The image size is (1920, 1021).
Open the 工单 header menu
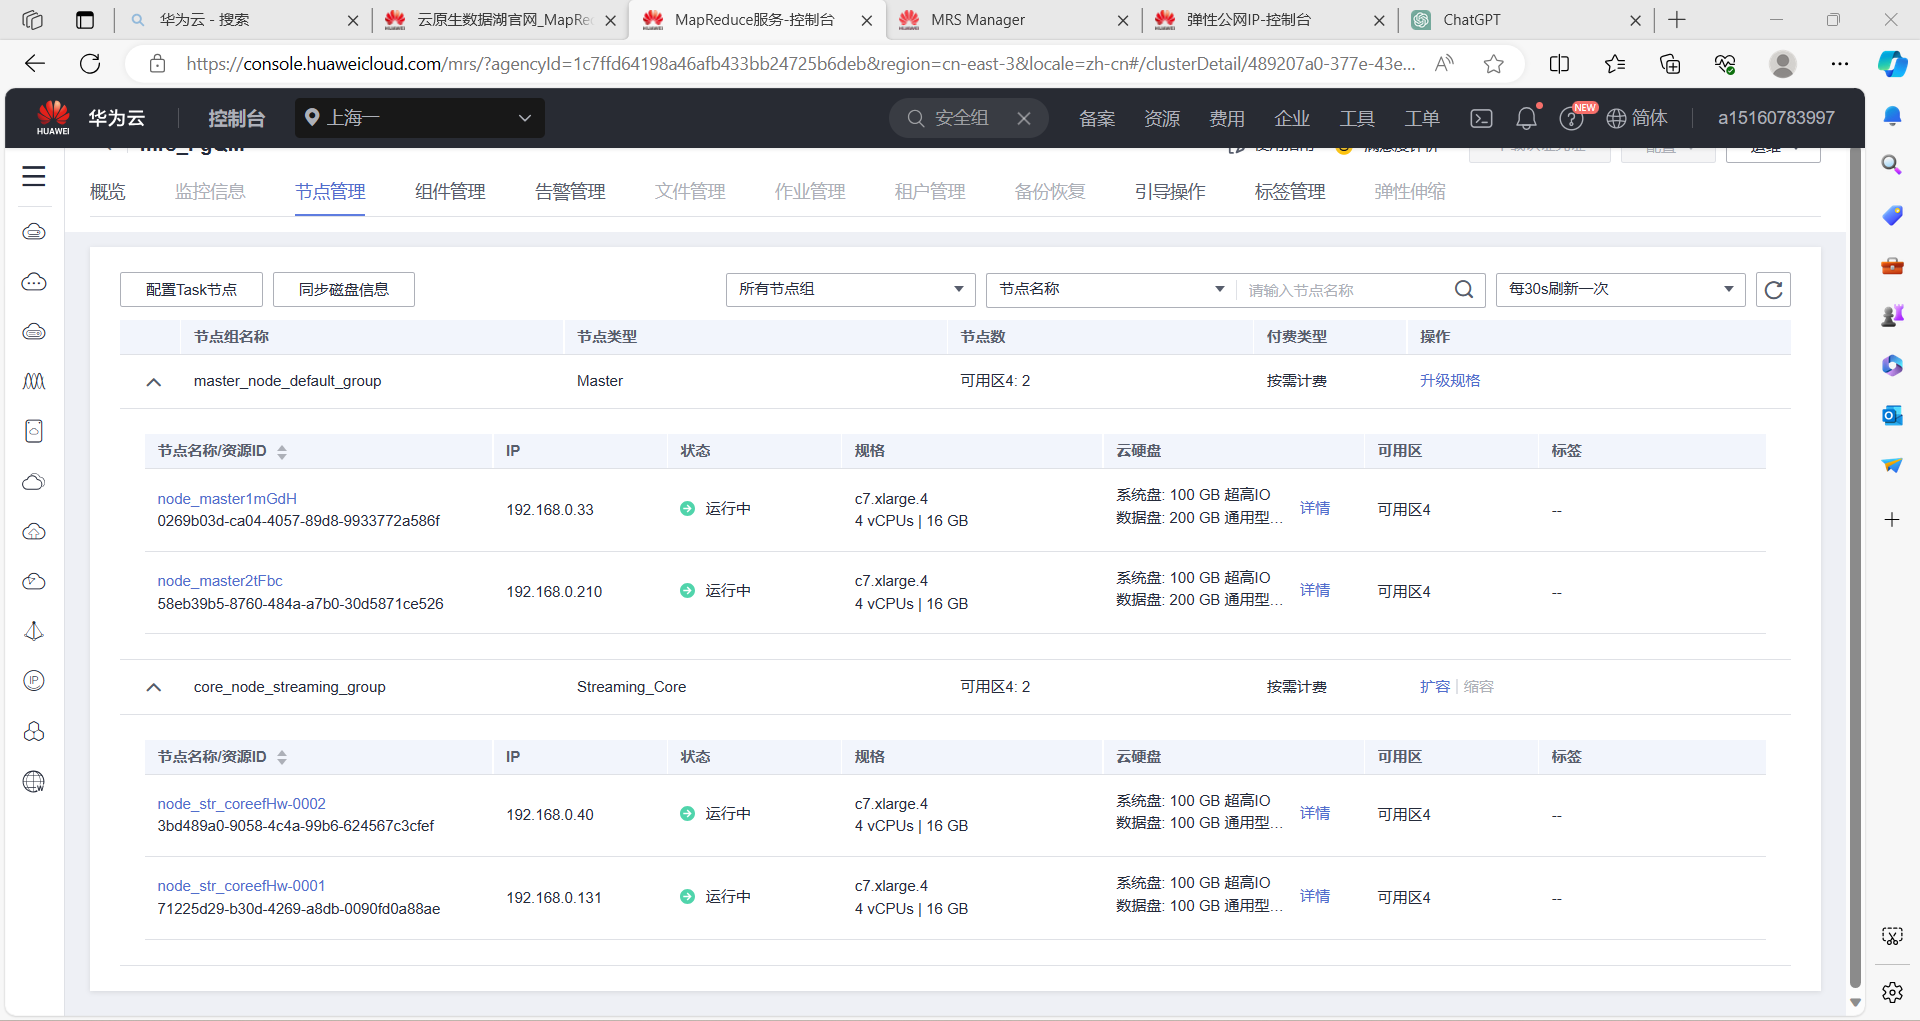1422,118
